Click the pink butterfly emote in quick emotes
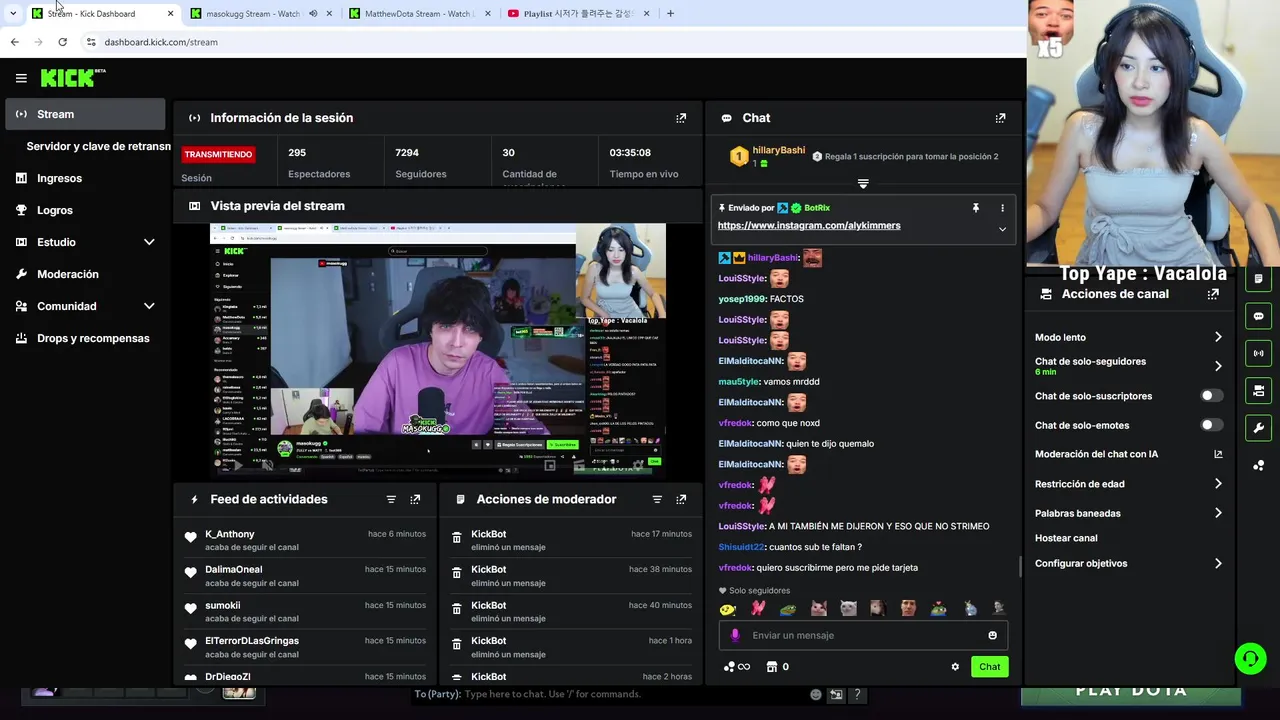Viewport: 1280px width, 720px height. (758, 608)
